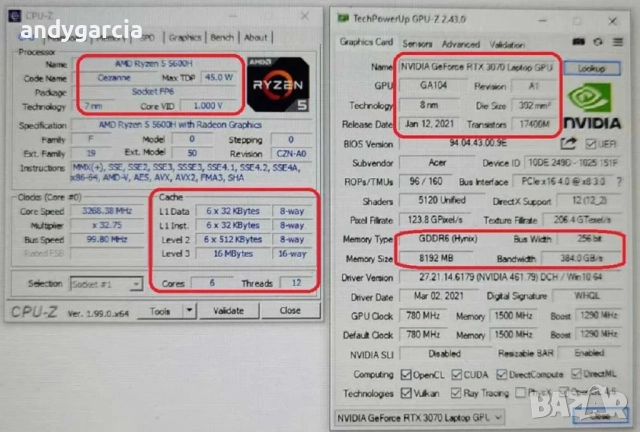Click the NVIDIA logo in GPU-Z

coord(592,105)
